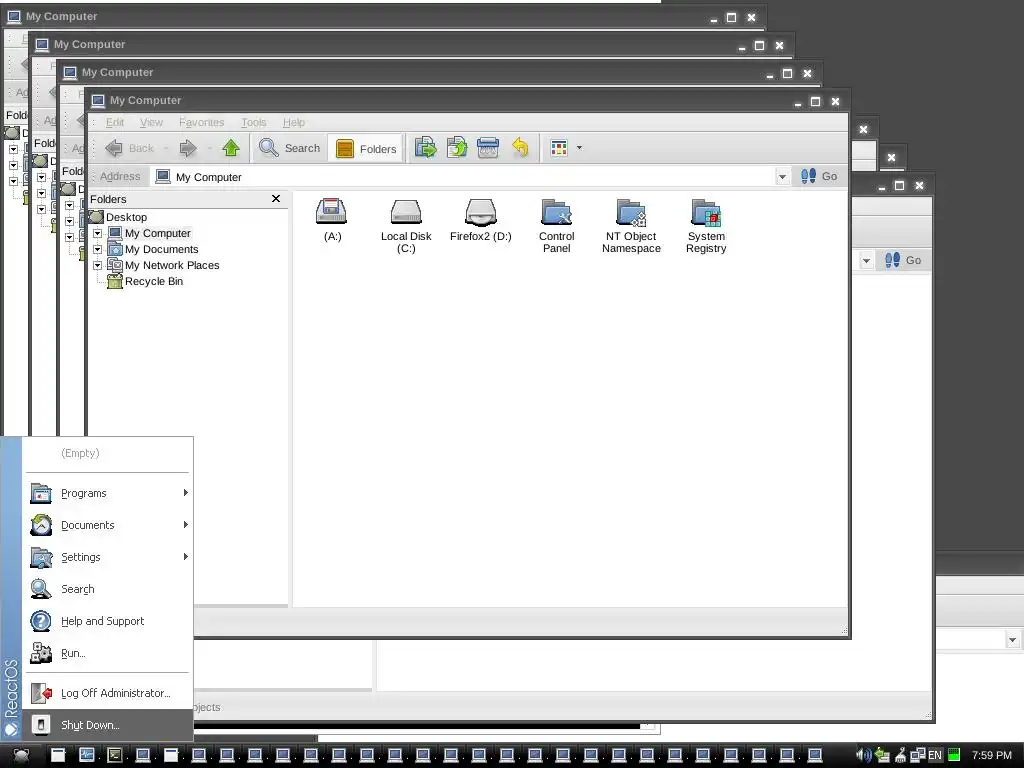Select Desktop in the folder tree
This screenshot has height=768, width=1024.
click(x=127, y=217)
